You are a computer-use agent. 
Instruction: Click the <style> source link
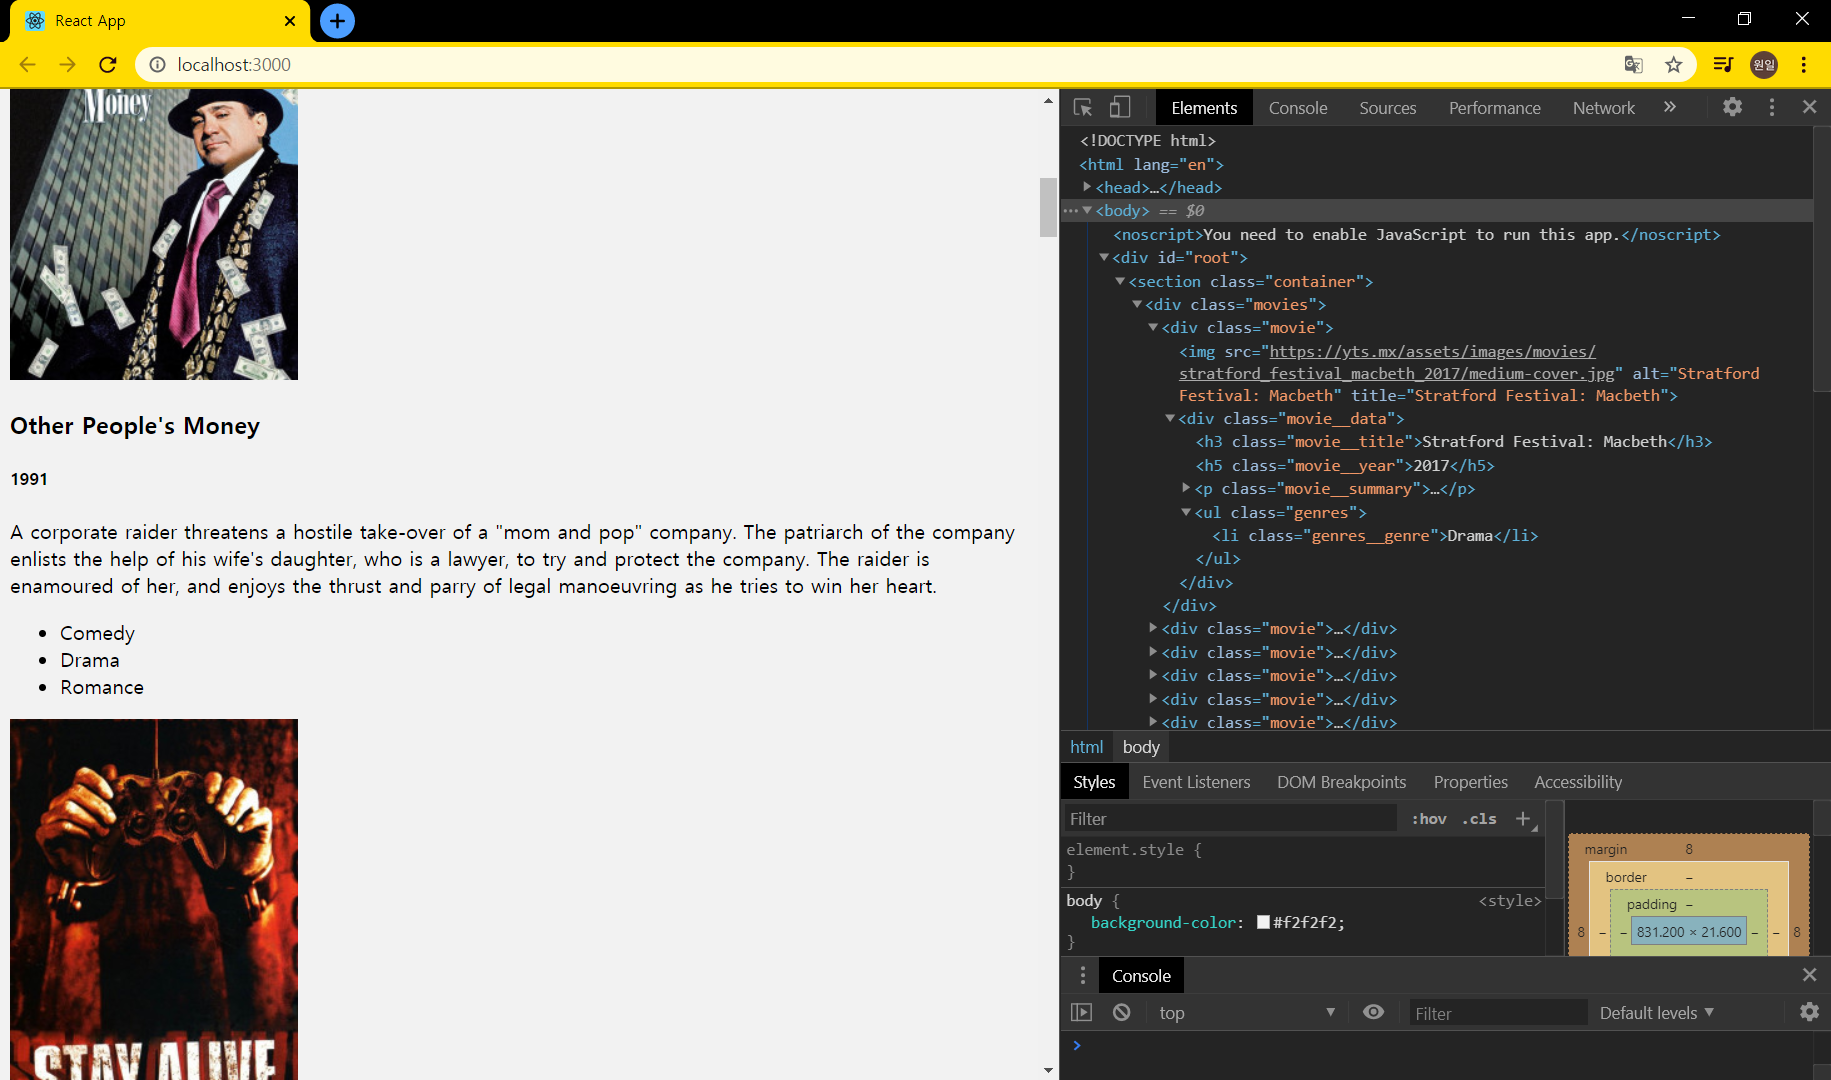point(1510,900)
